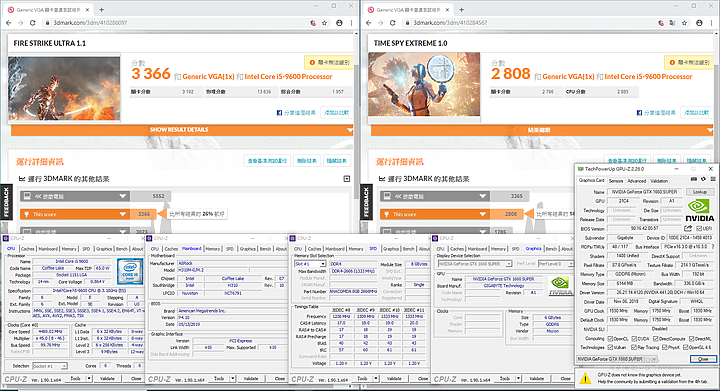
Task: Click the Time Spy Extreme thumbnail image
Action: coord(424,84)
